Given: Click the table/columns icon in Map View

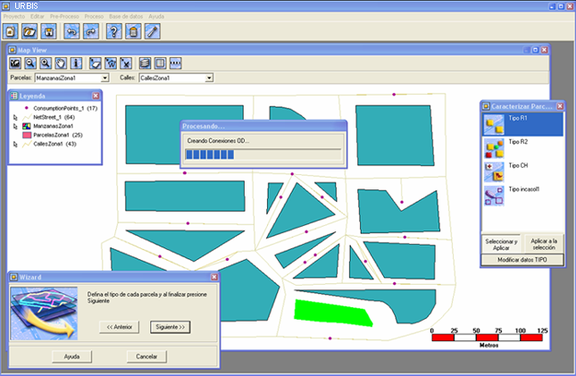Looking at the screenshot, I should point(160,63).
